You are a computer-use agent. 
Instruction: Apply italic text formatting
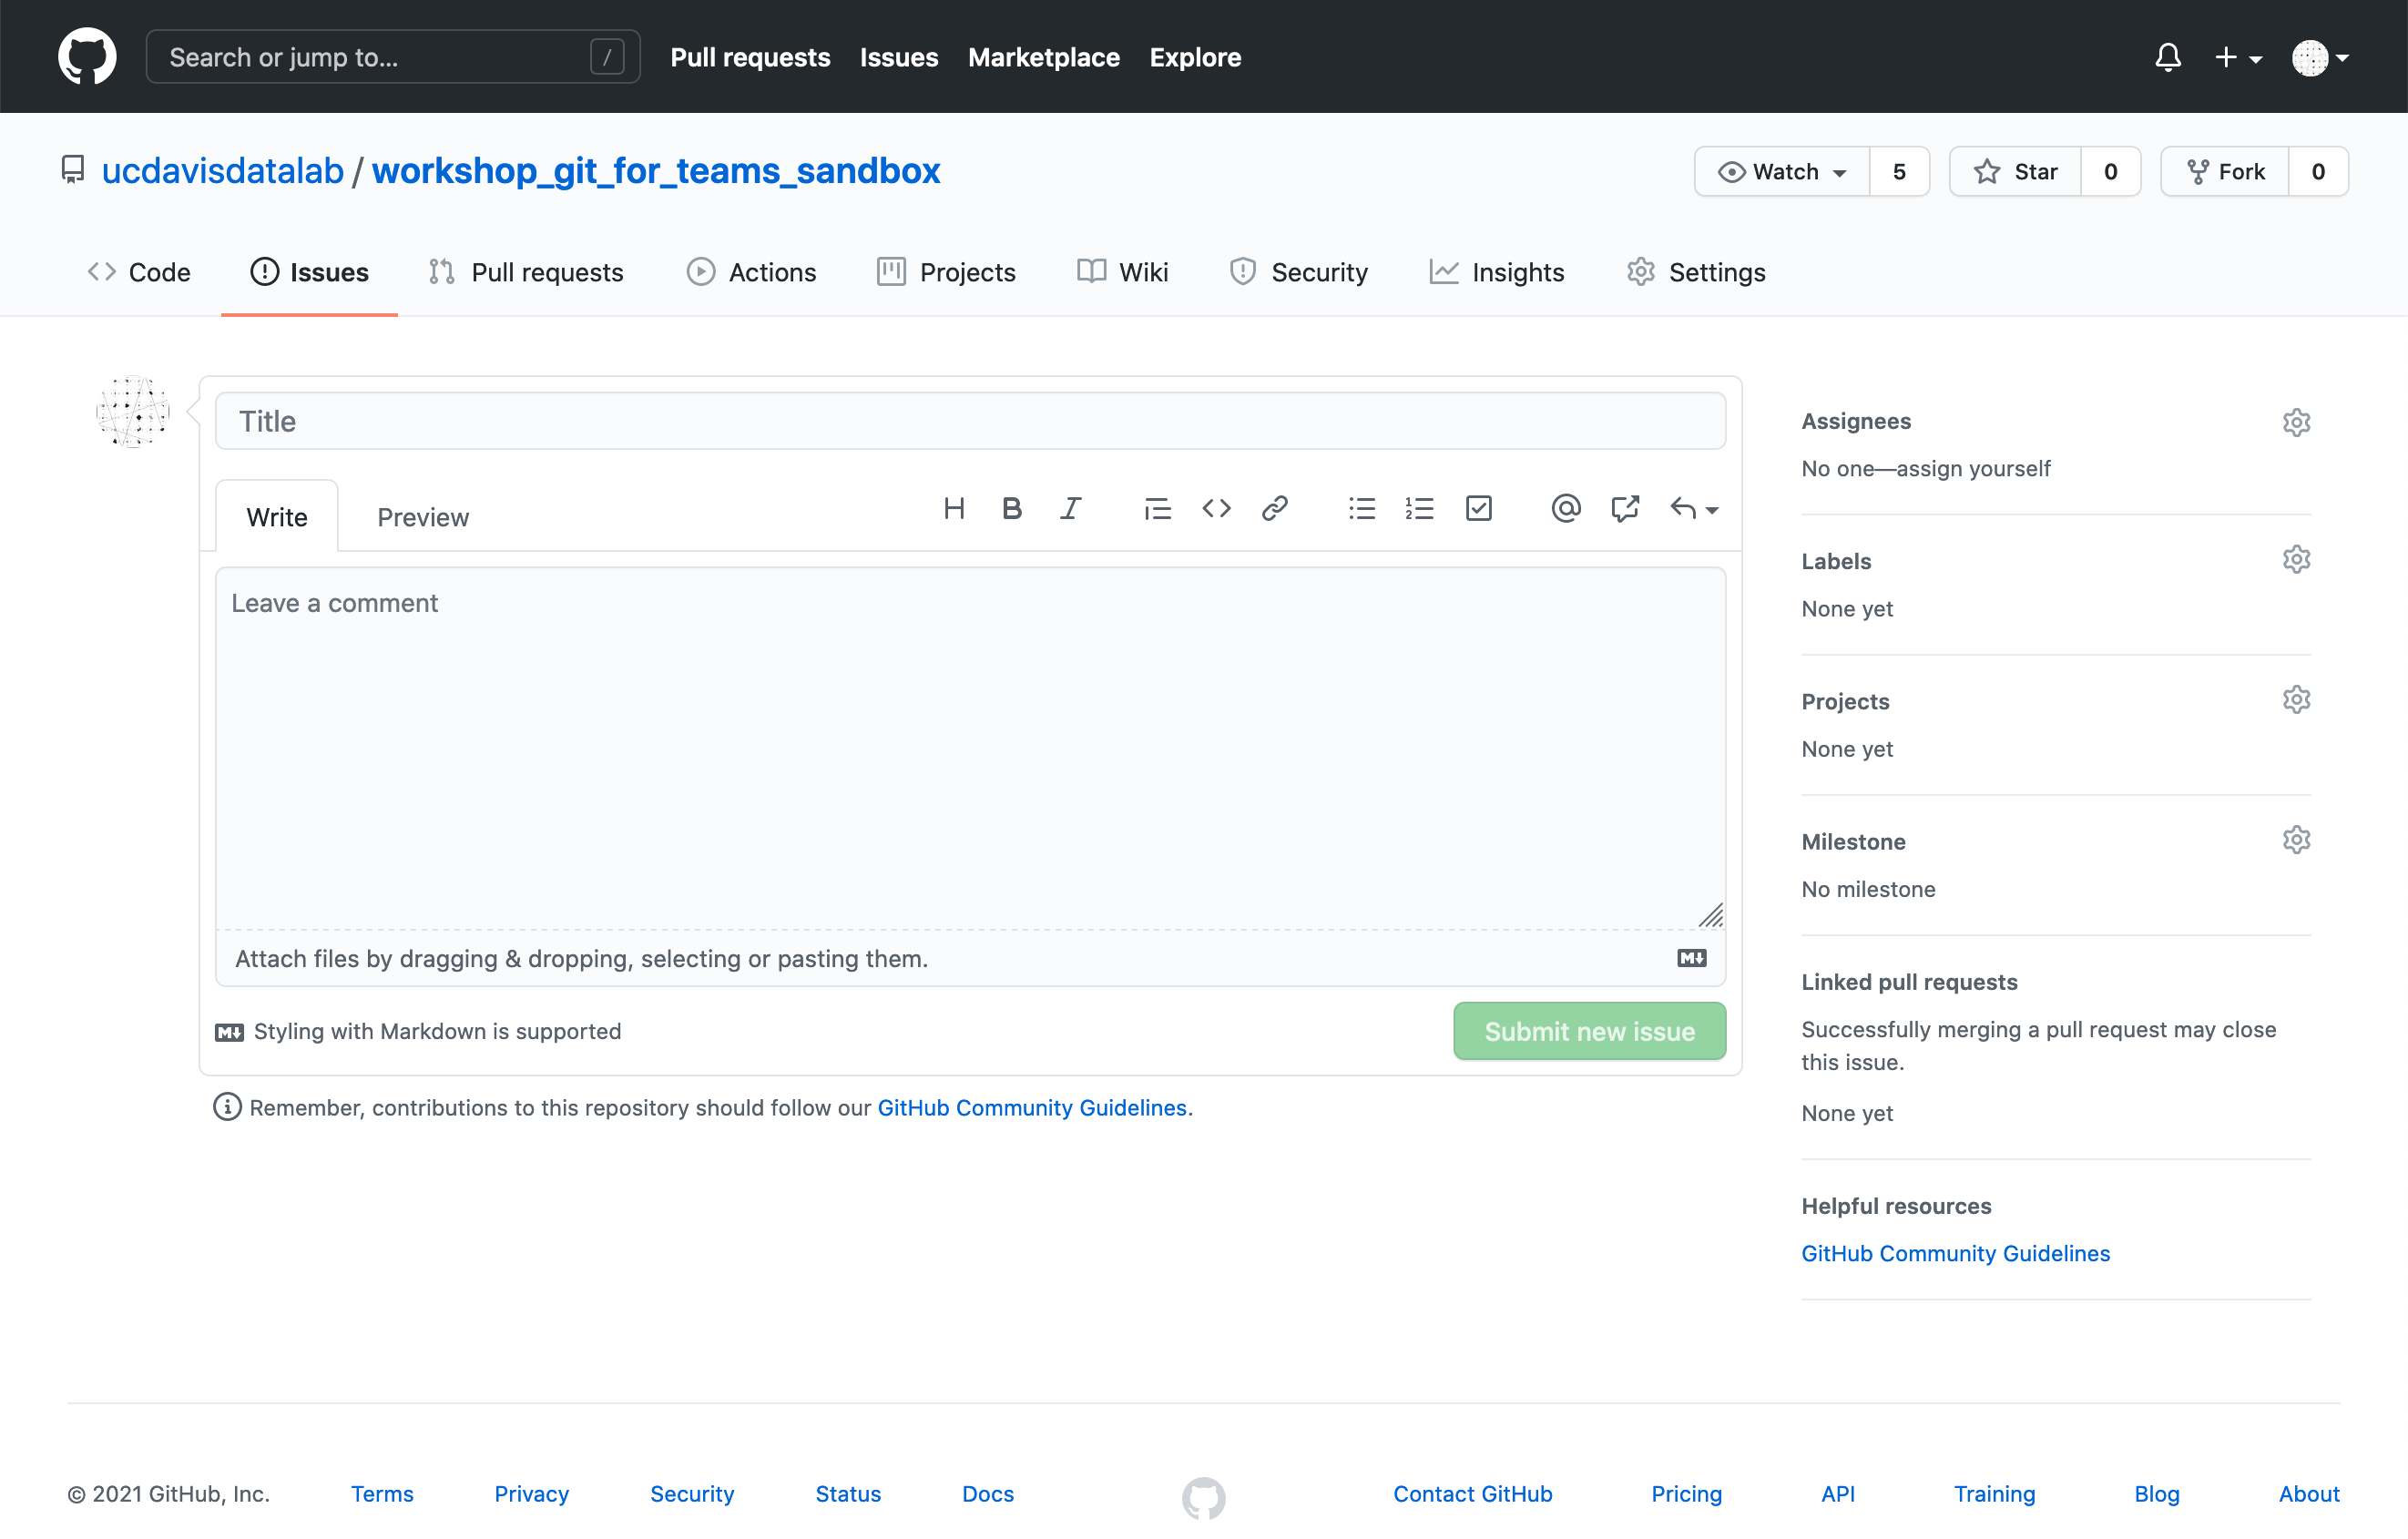tap(1070, 508)
